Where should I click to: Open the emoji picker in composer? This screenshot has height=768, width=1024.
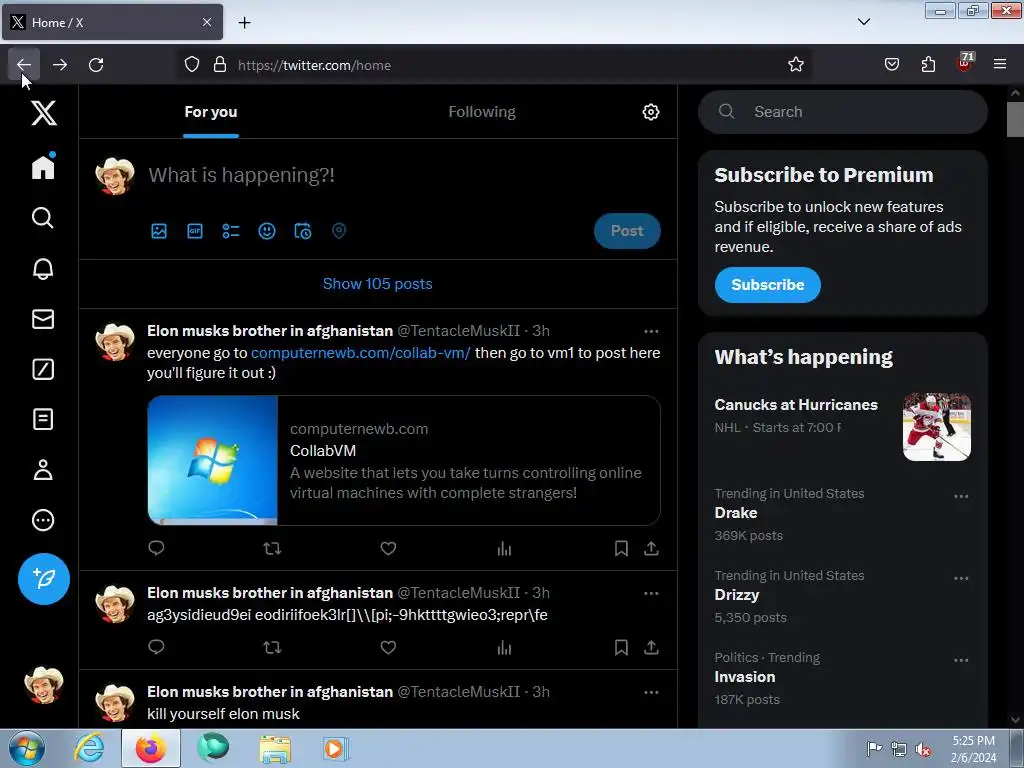point(266,231)
